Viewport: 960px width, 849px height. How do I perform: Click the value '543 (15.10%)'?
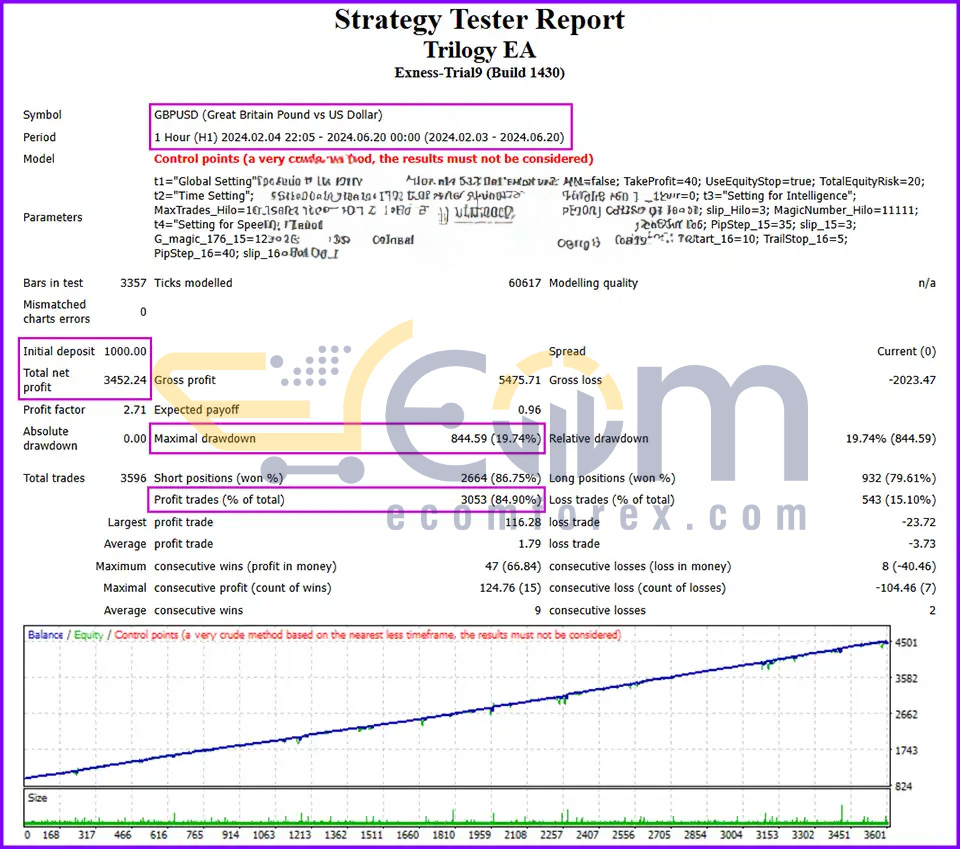pyautogui.click(x=899, y=500)
